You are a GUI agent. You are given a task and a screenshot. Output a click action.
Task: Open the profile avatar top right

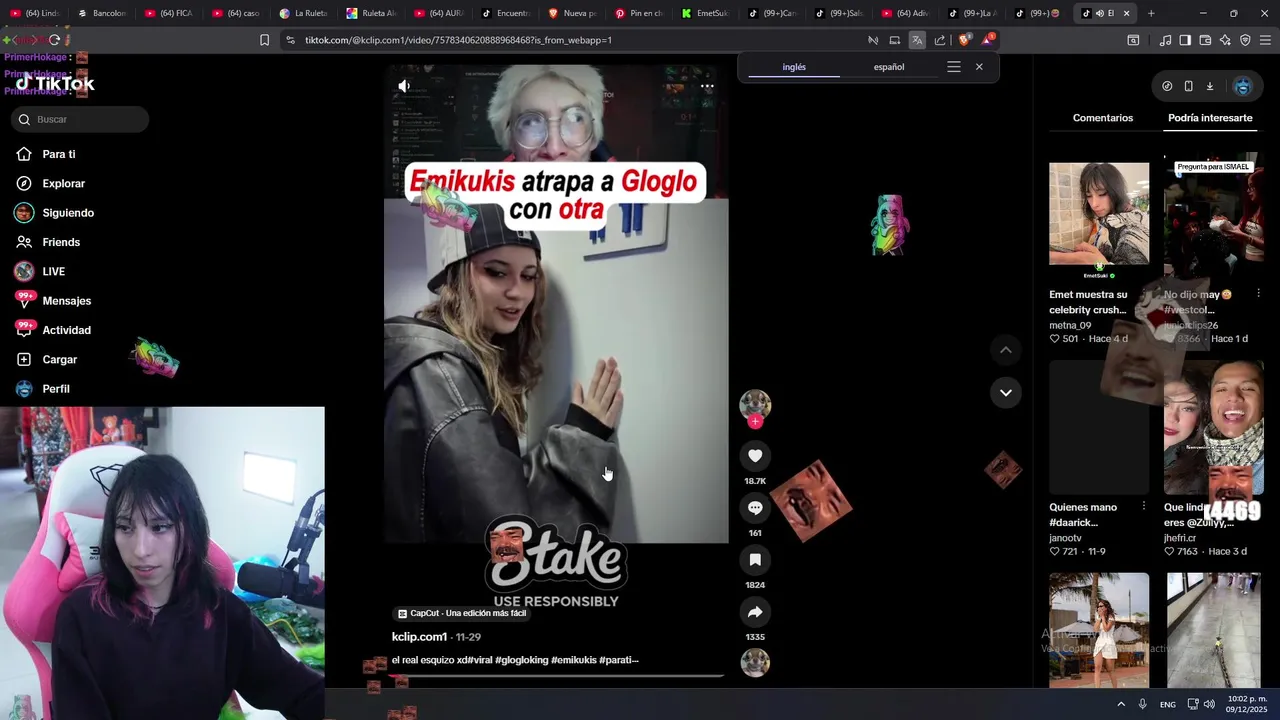1243,86
